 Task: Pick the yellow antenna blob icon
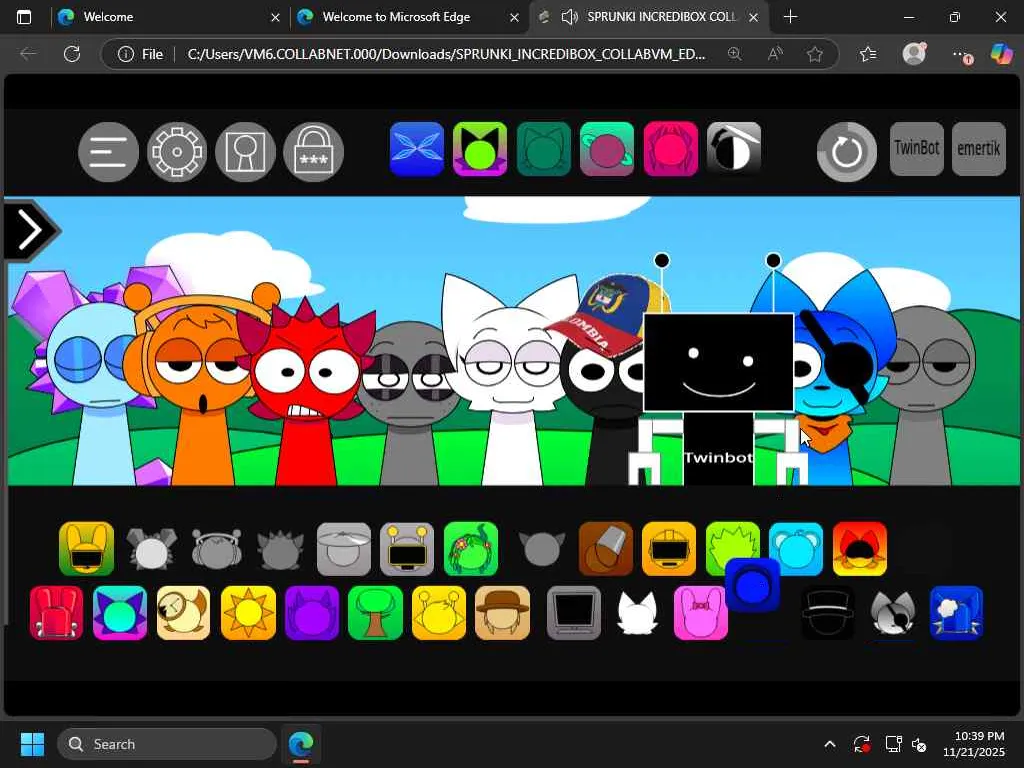tap(439, 613)
